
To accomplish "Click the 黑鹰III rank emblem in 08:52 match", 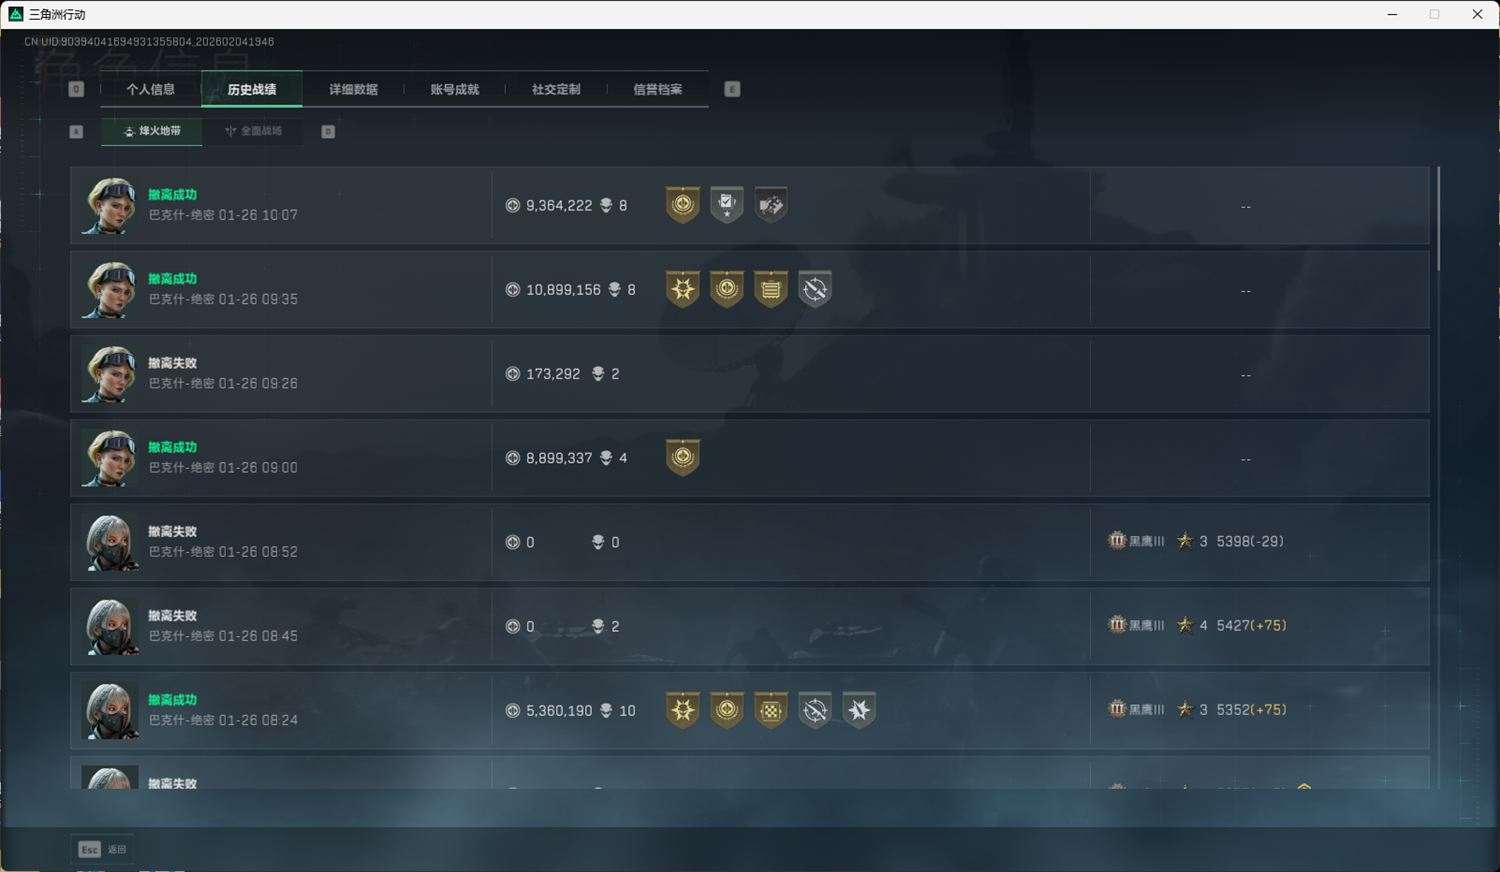I will click(1117, 541).
